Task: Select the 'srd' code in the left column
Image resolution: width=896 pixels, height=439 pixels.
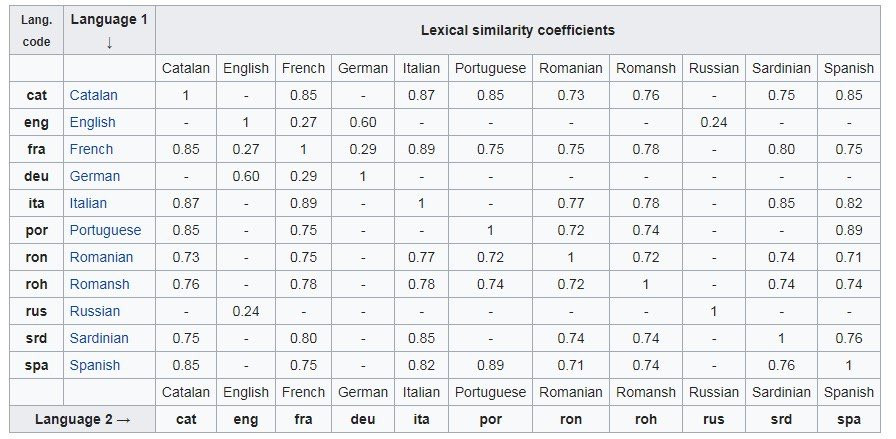Action: 35,339
